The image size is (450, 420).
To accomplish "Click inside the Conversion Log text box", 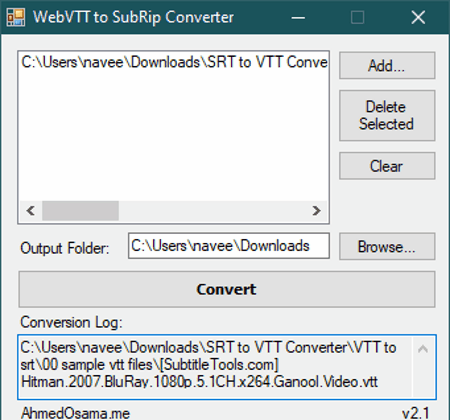I will tap(215, 367).
